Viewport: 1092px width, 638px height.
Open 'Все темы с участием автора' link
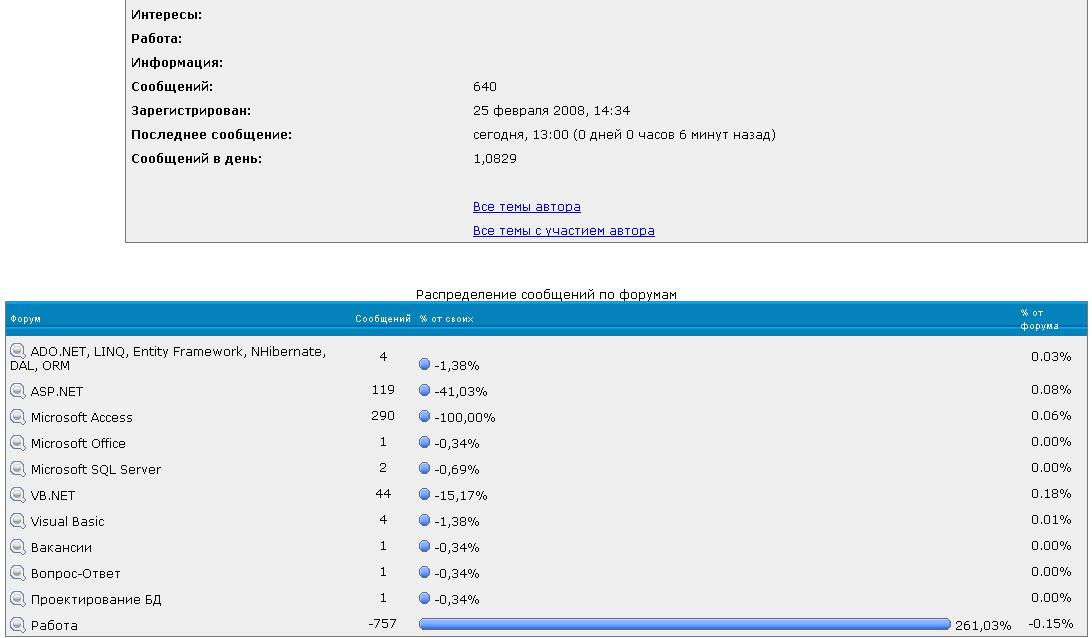[563, 231]
